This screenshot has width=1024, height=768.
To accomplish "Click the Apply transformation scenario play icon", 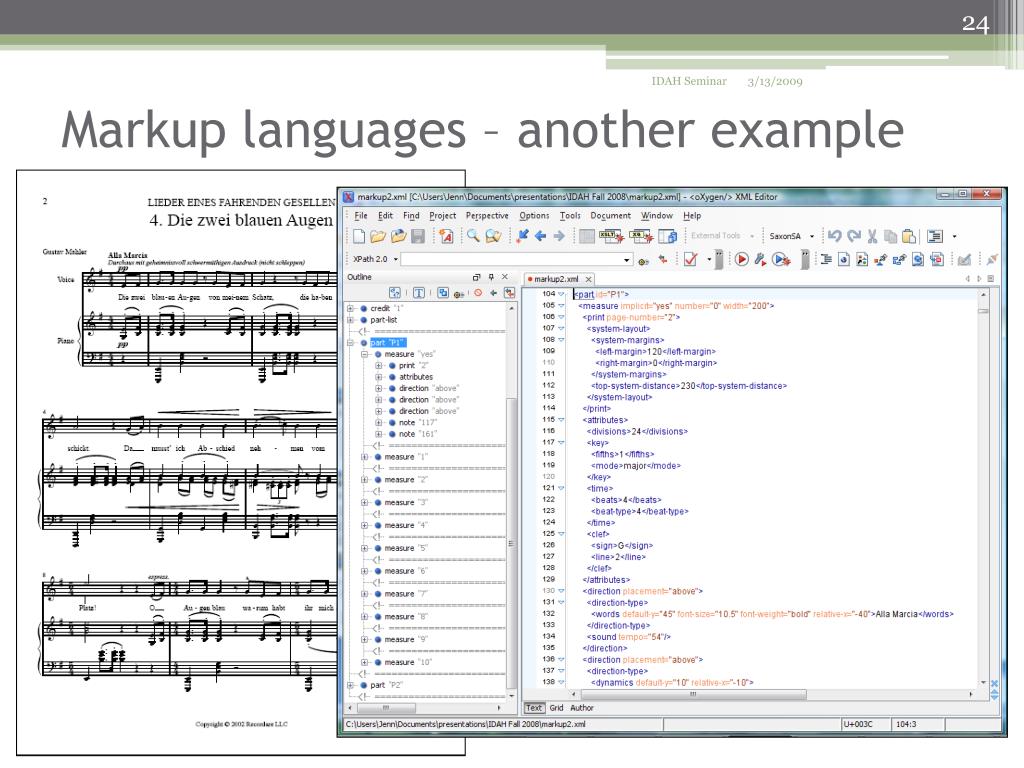I will coord(742,259).
